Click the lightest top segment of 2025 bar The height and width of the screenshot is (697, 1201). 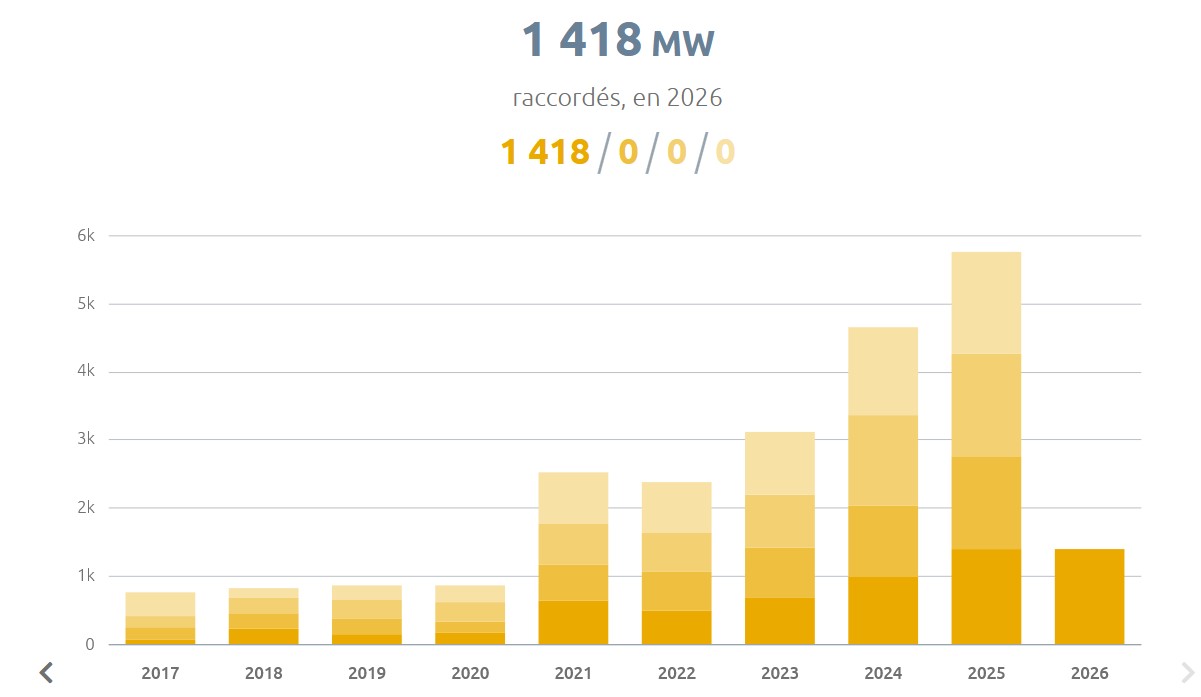986,302
